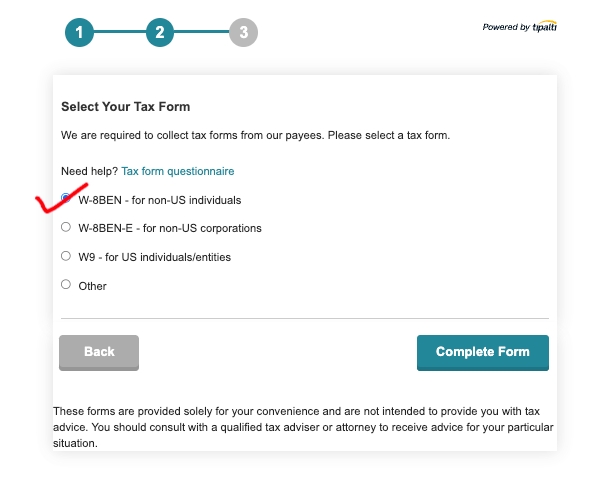Click 'W-8BEN - for non-US individuals' label
The height and width of the screenshot is (480, 603).
tap(160, 200)
